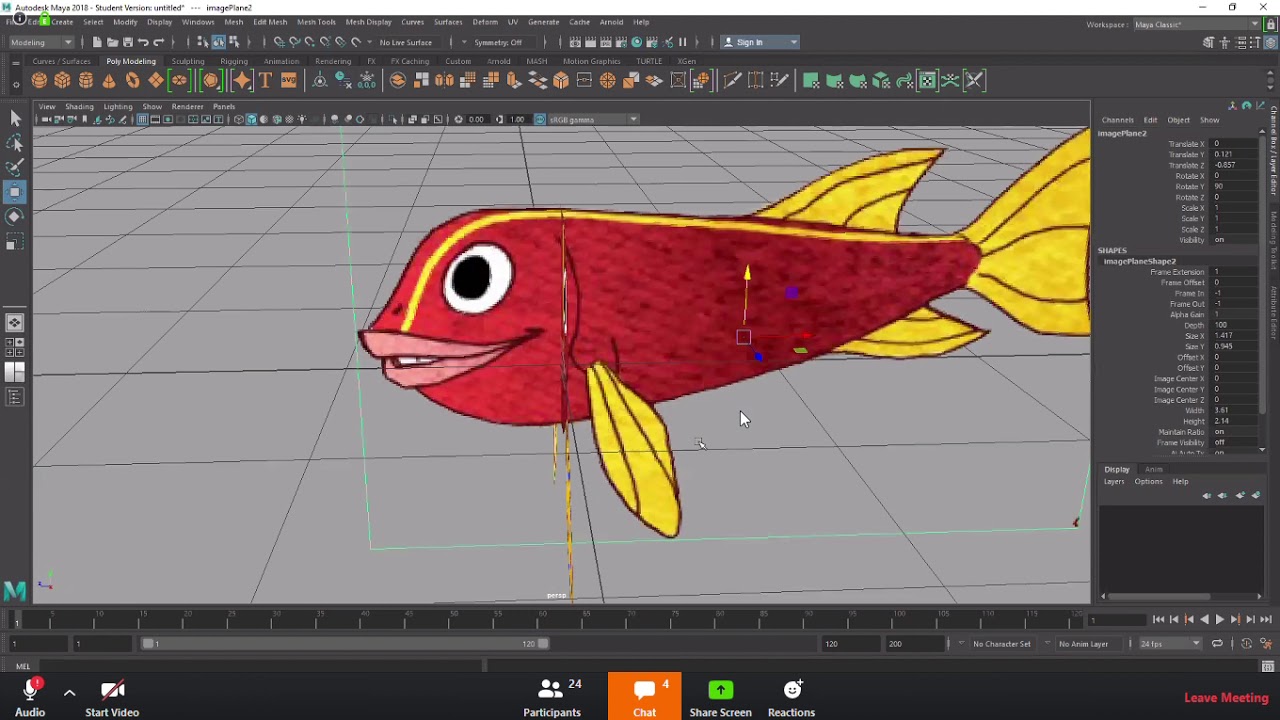The width and height of the screenshot is (1280, 720).
Task: Activate the Rotate tool in toolbox
Action: pos(15,216)
